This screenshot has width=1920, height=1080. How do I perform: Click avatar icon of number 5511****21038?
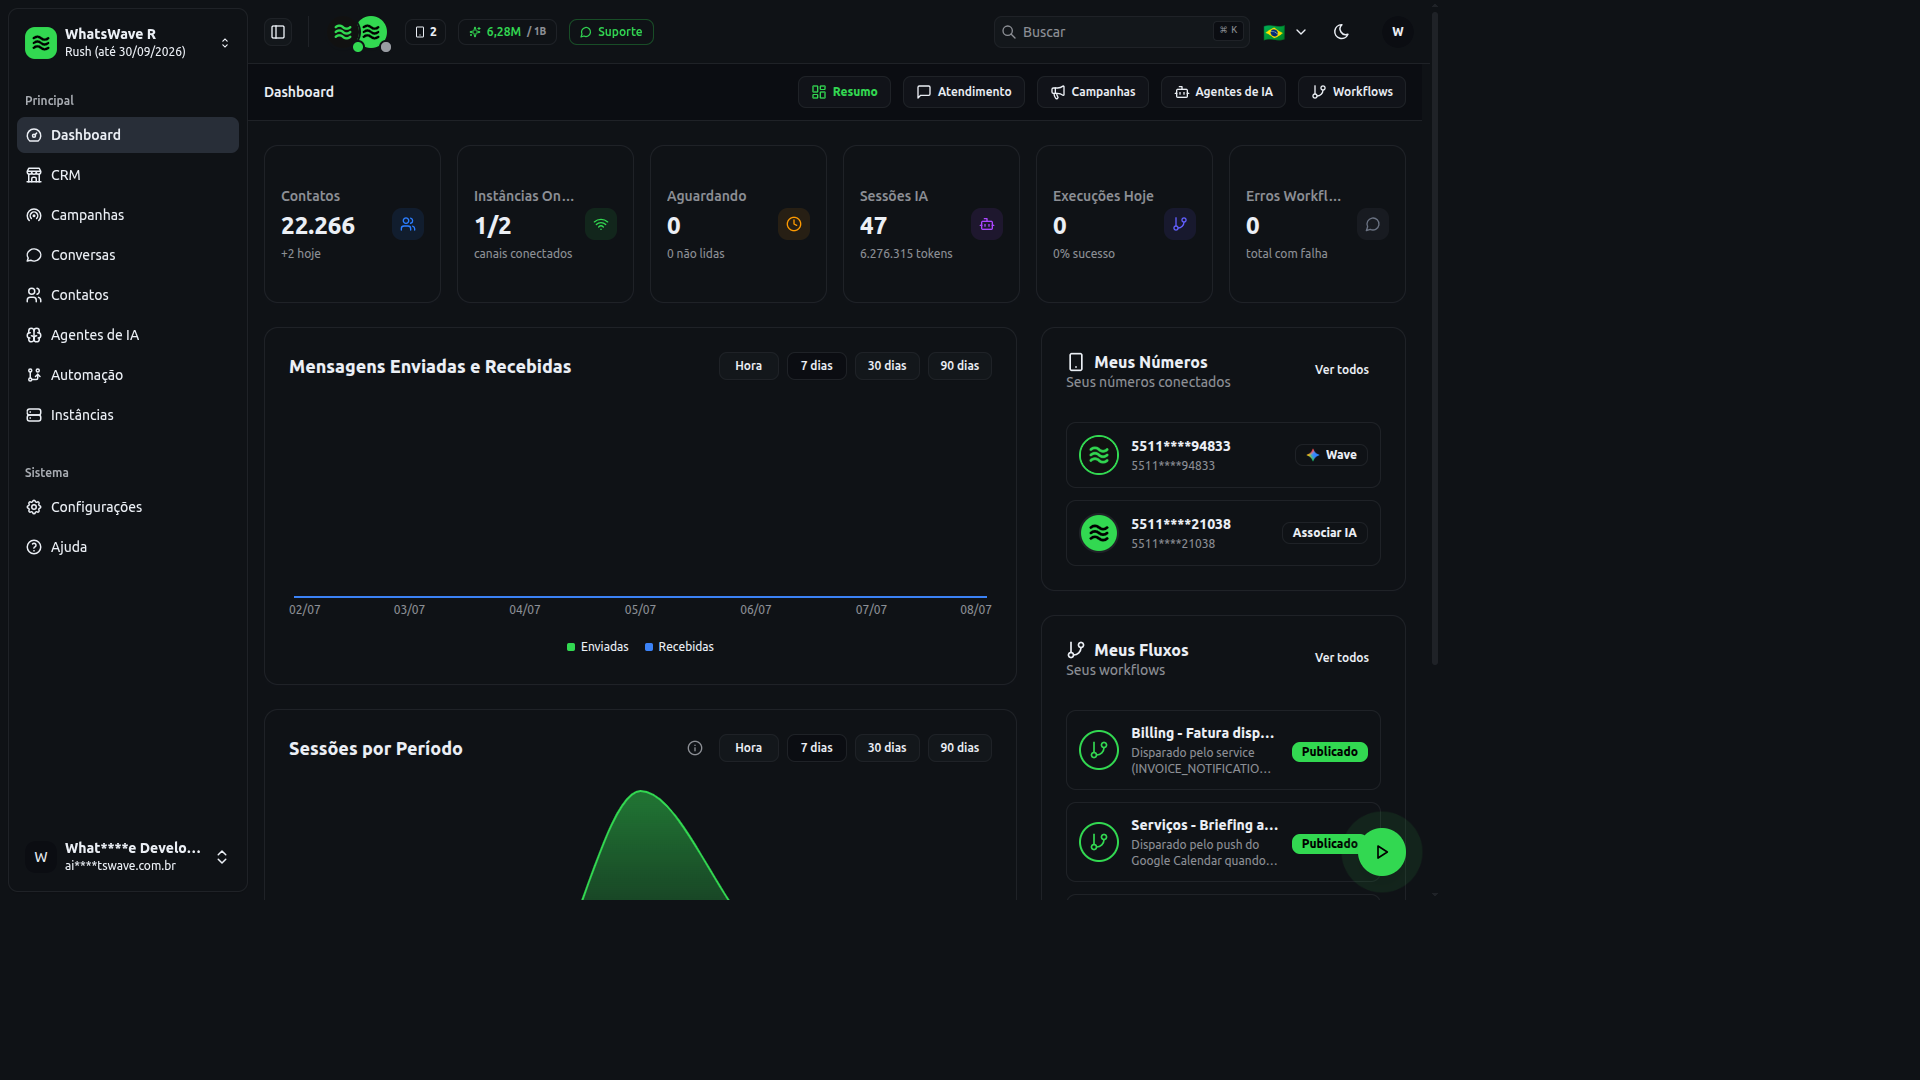pos(1099,533)
